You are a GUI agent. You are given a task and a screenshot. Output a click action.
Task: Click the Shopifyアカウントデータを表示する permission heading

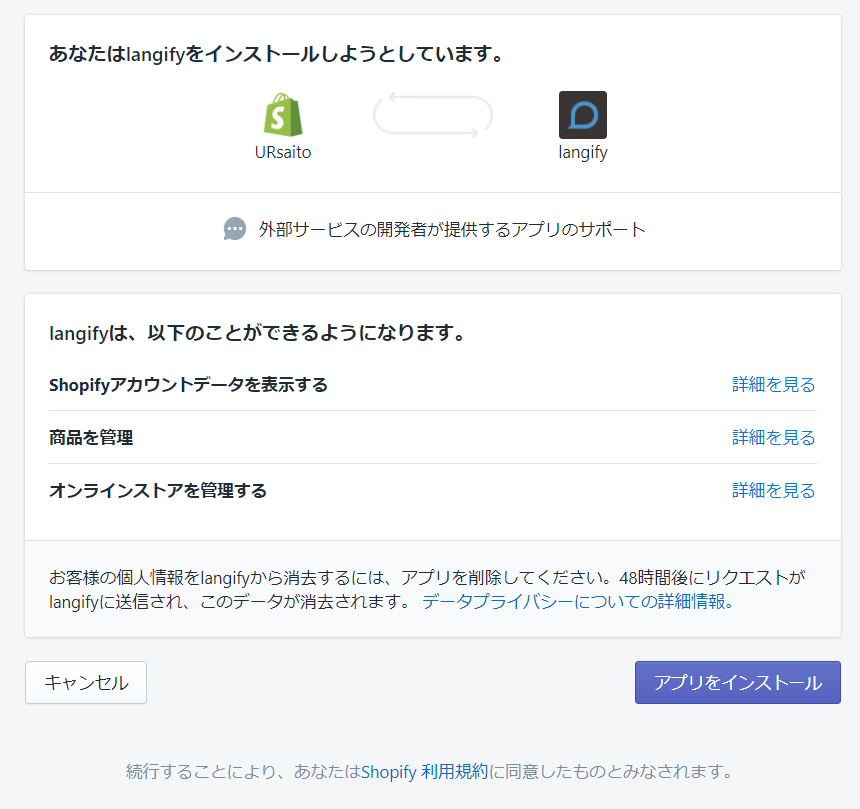(188, 384)
